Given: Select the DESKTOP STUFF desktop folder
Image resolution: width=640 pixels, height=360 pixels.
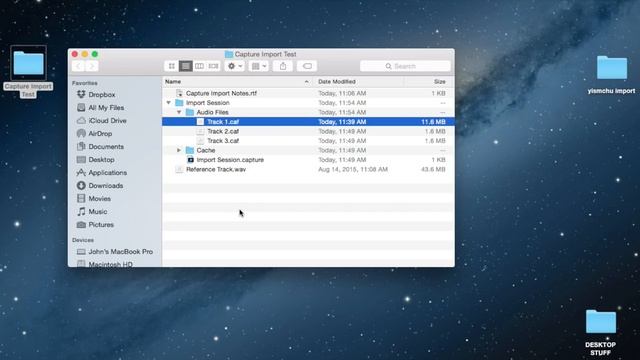Looking at the screenshot, I should 600,332.
